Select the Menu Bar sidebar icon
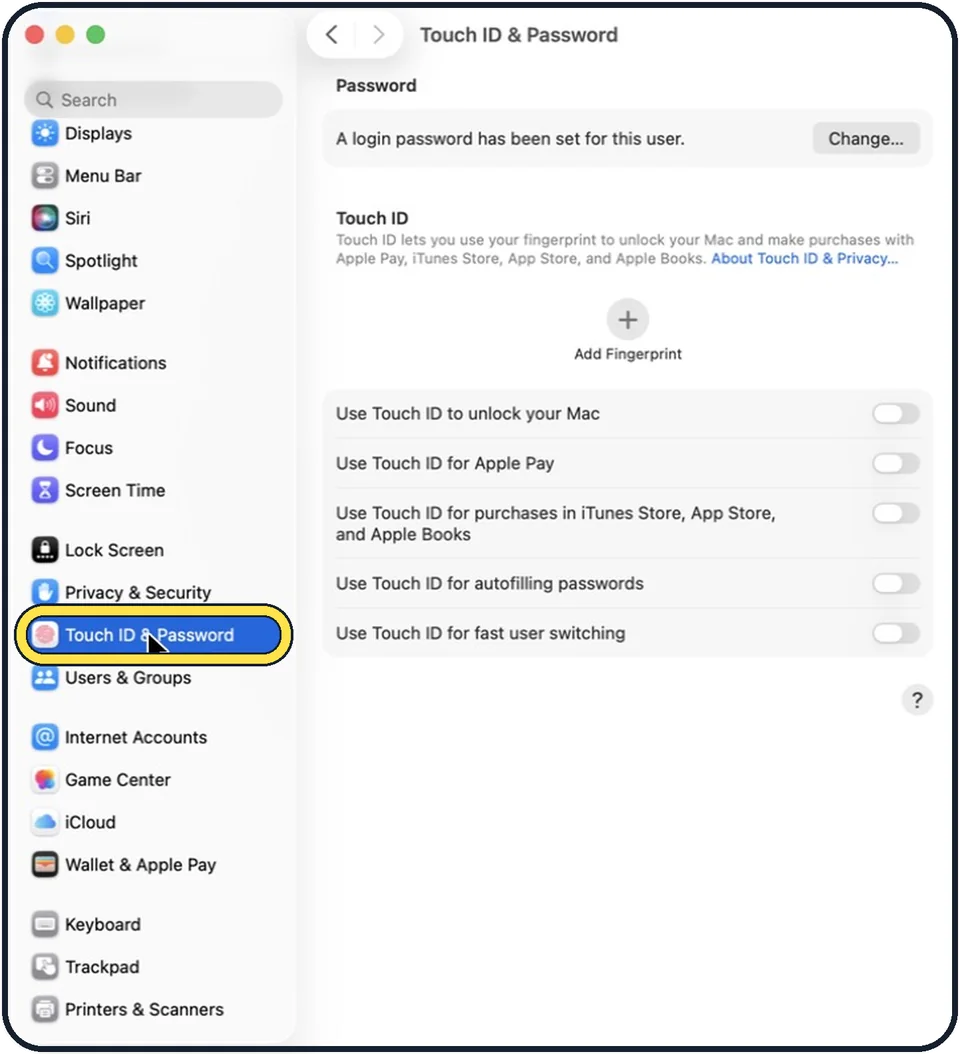960x1054 pixels. pyautogui.click(x=45, y=176)
